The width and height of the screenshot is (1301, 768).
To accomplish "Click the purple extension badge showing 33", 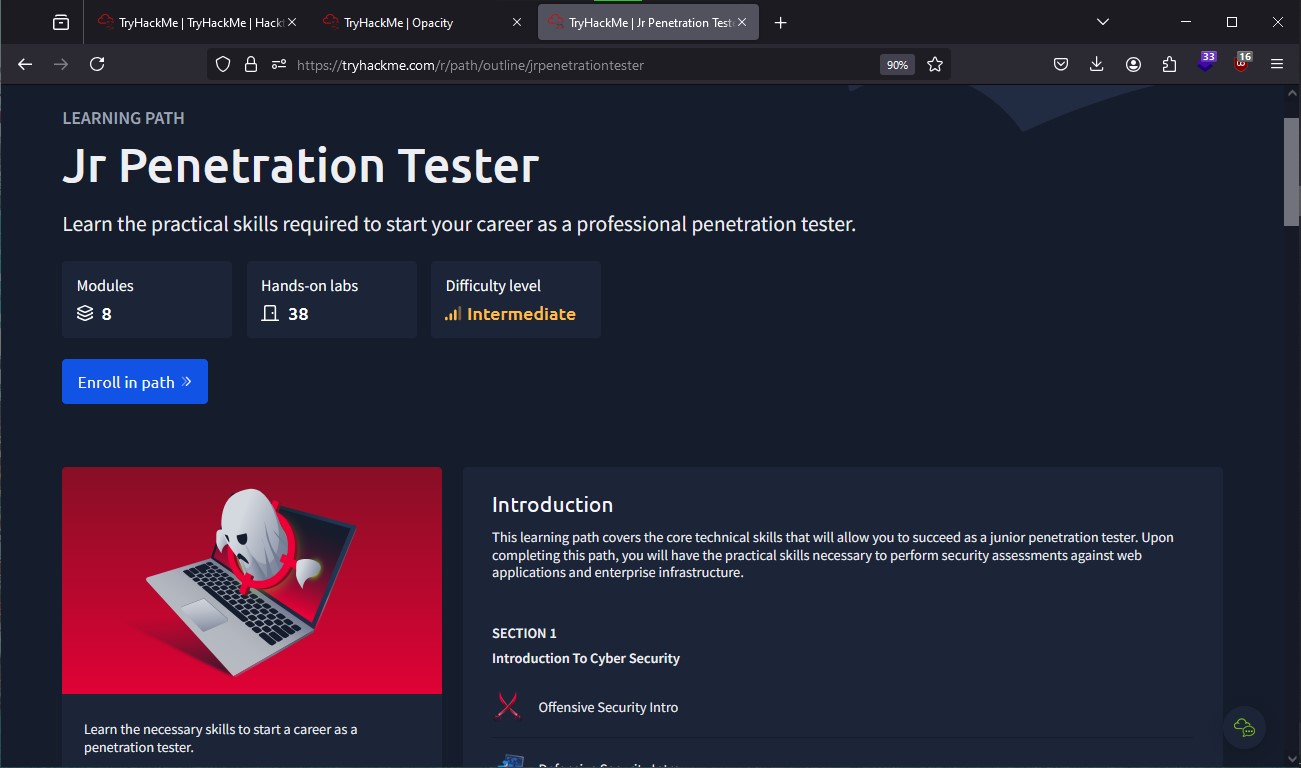I will click(x=1207, y=62).
